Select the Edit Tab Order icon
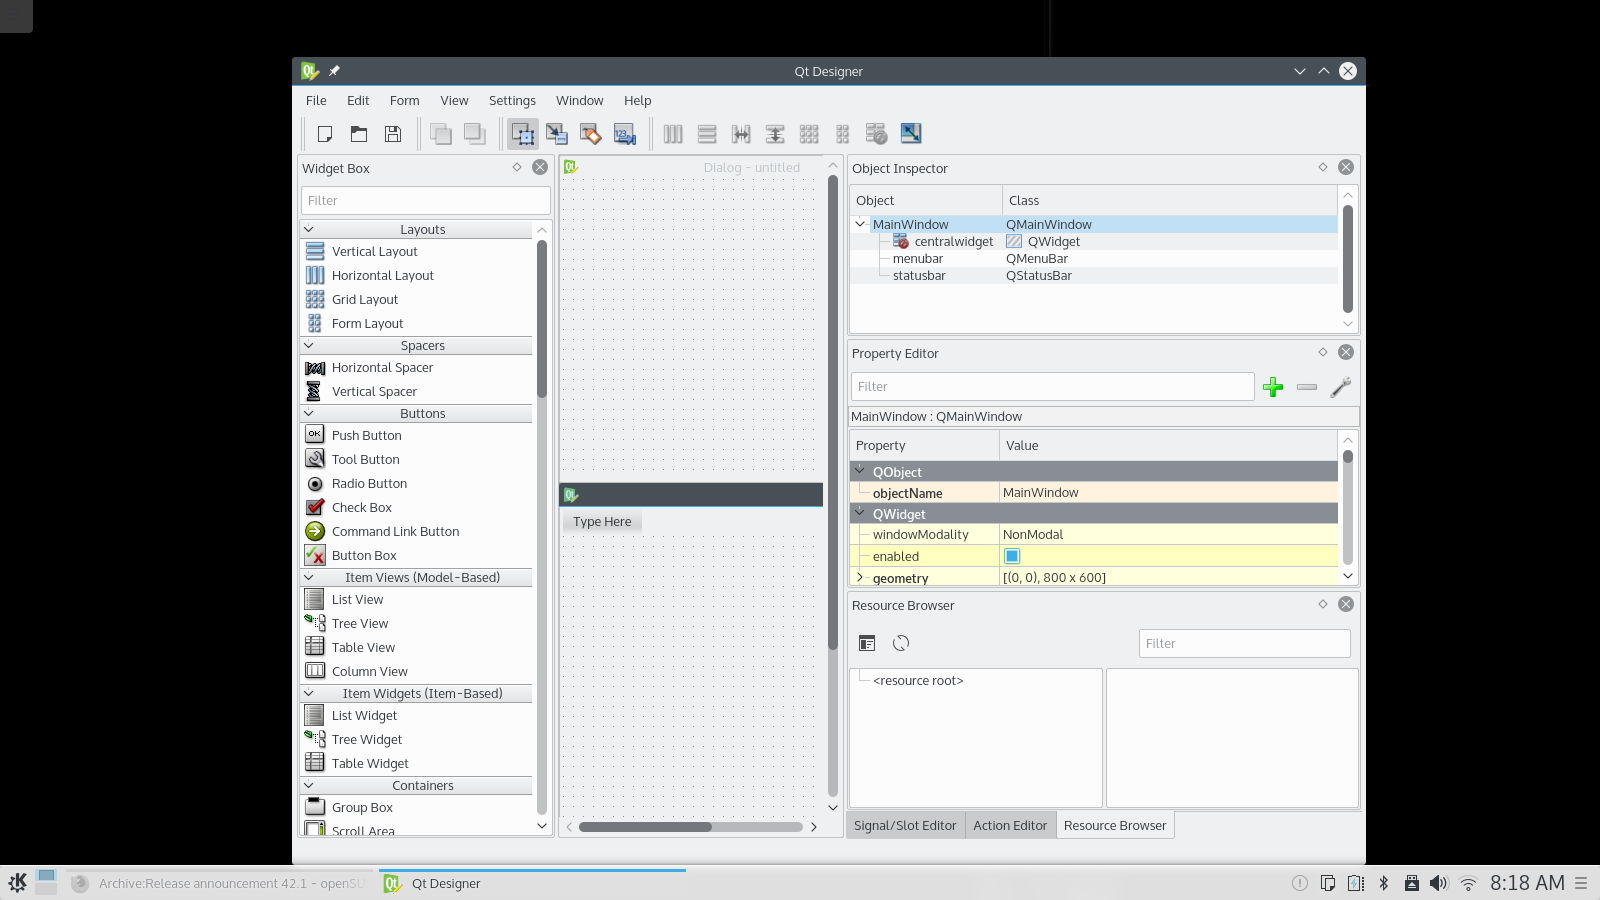Image resolution: width=1600 pixels, height=900 pixels. [625, 134]
